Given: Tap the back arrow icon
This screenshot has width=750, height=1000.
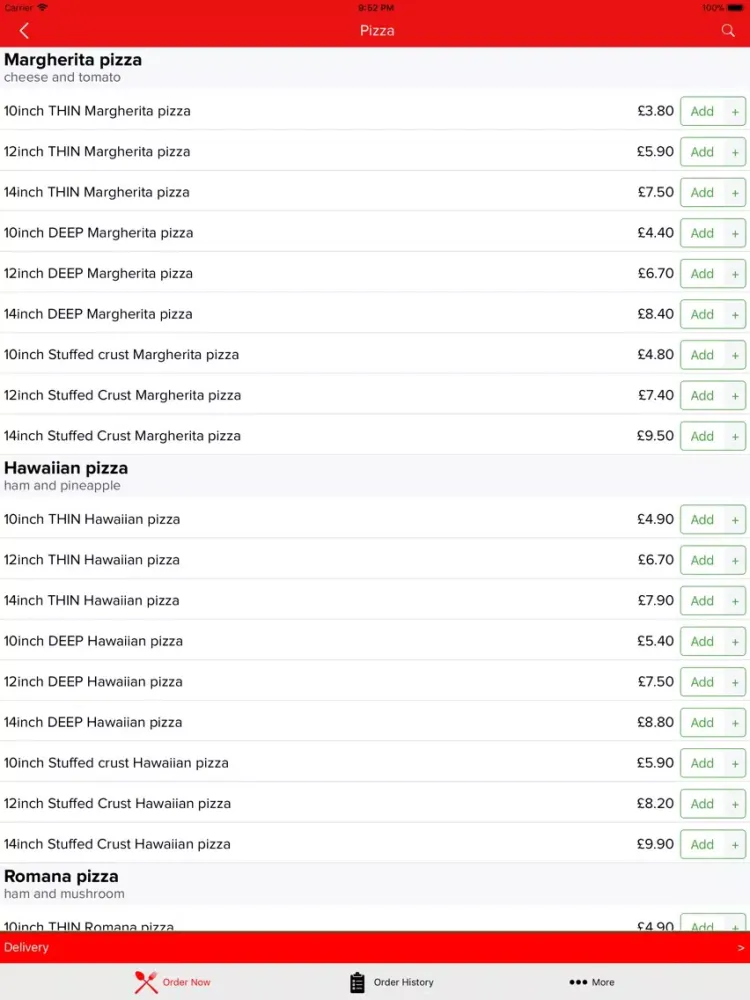Looking at the screenshot, I should tap(24, 31).
